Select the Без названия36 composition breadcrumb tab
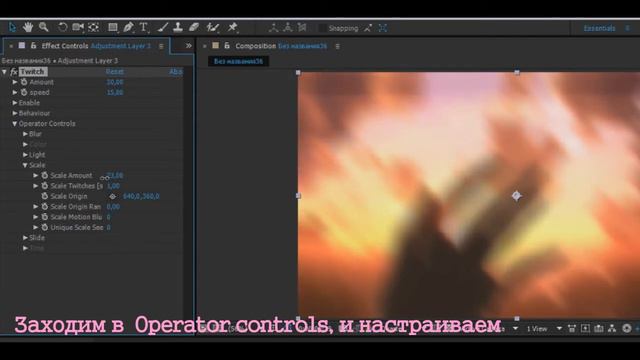Viewport: 640px width, 360px height. point(238,61)
